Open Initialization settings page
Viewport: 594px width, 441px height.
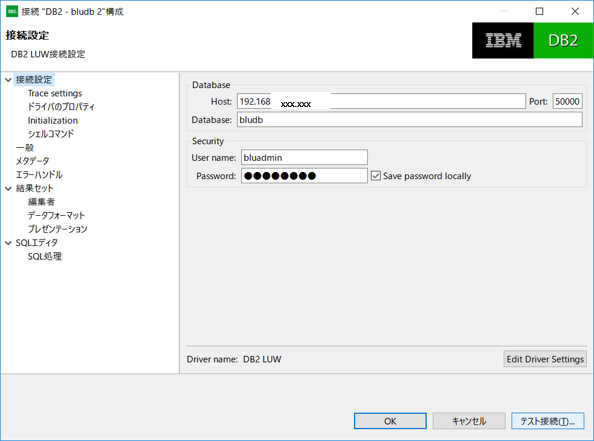53,120
